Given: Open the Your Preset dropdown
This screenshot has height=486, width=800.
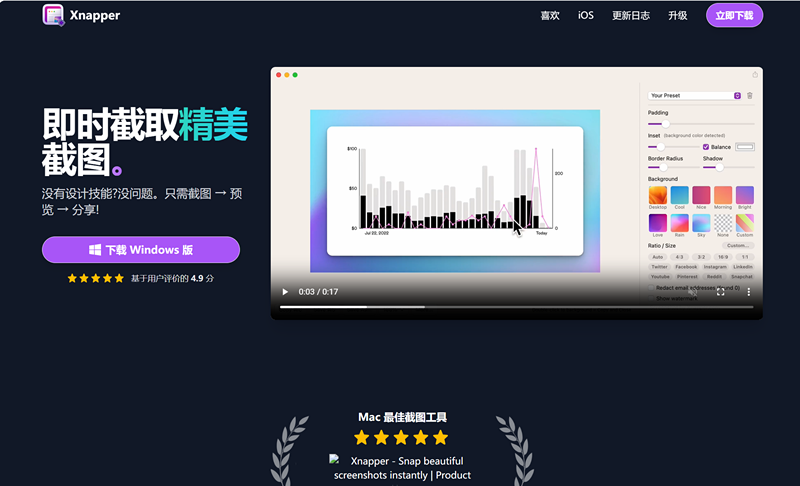Looking at the screenshot, I should 694,96.
